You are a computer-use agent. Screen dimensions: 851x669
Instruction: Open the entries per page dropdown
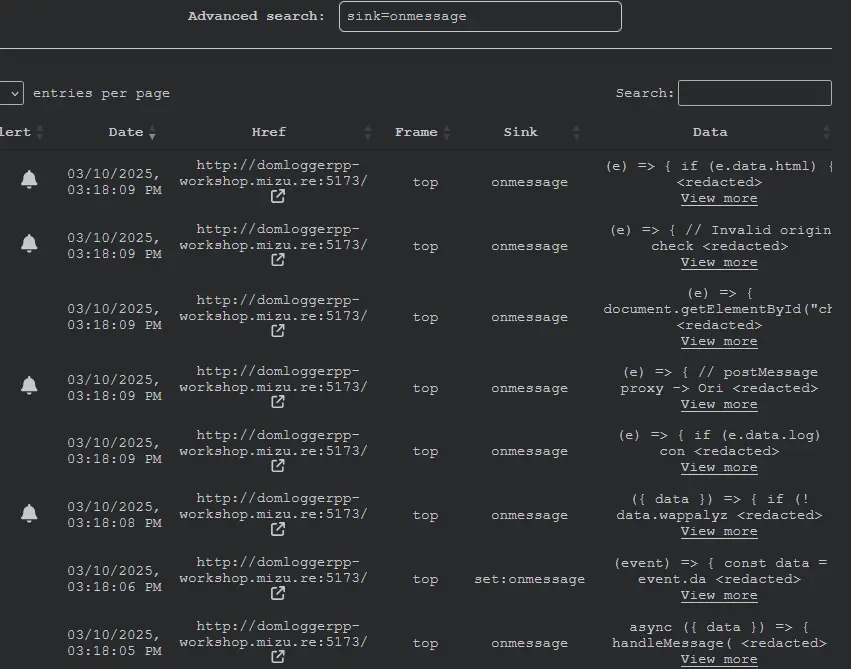tap(12, 93)
